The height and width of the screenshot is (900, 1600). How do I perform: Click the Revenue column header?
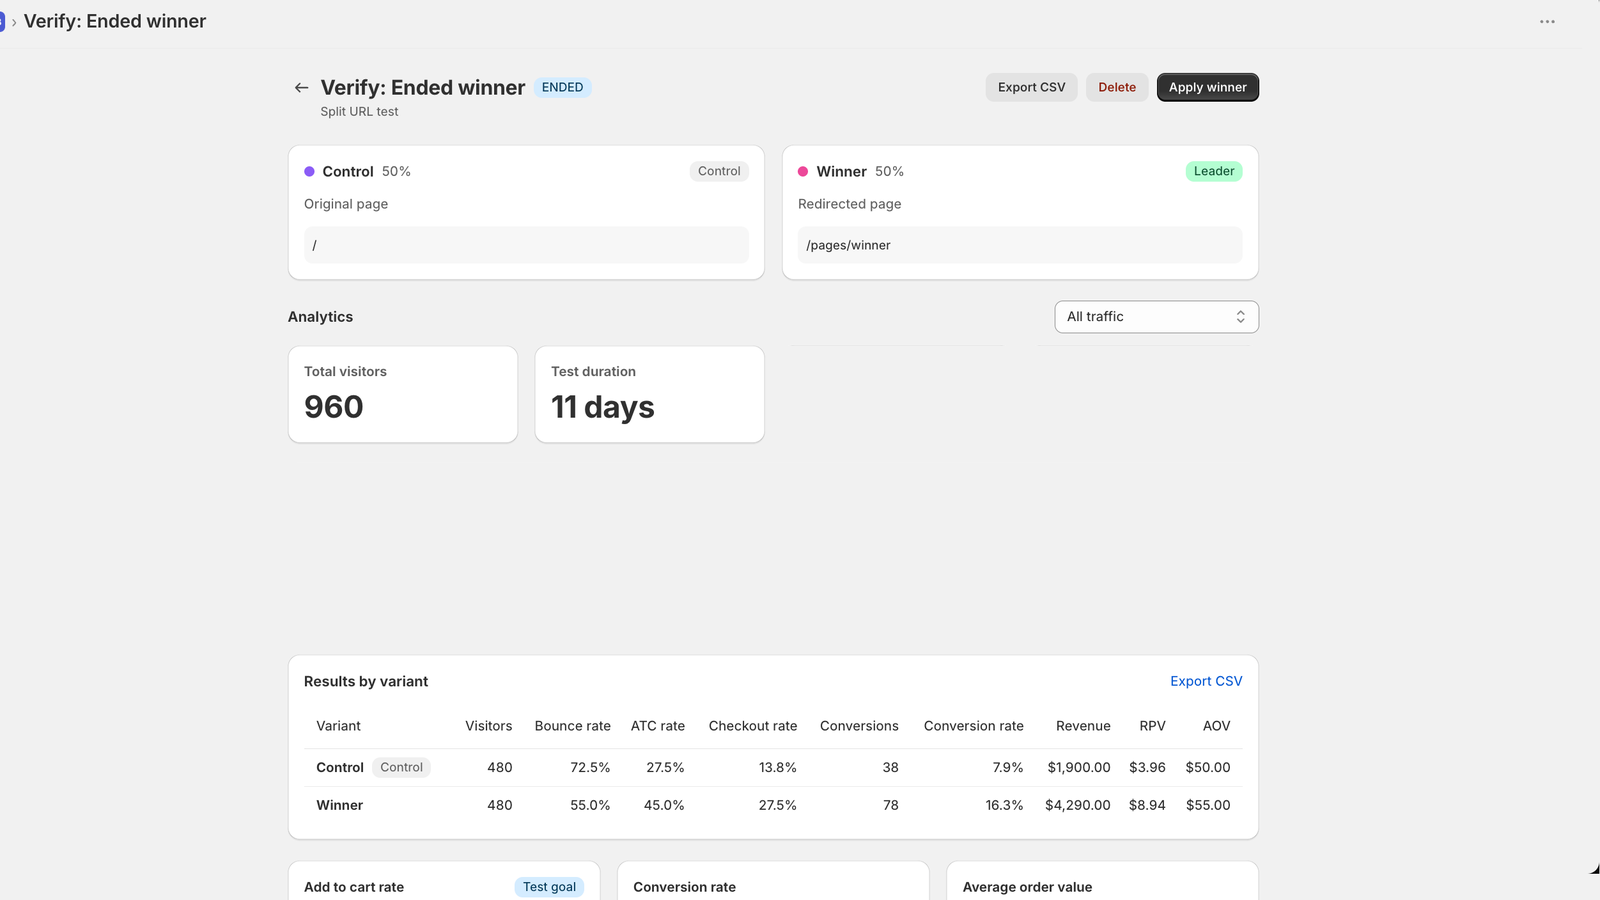pyautogui.click(x=1083, y=726)
